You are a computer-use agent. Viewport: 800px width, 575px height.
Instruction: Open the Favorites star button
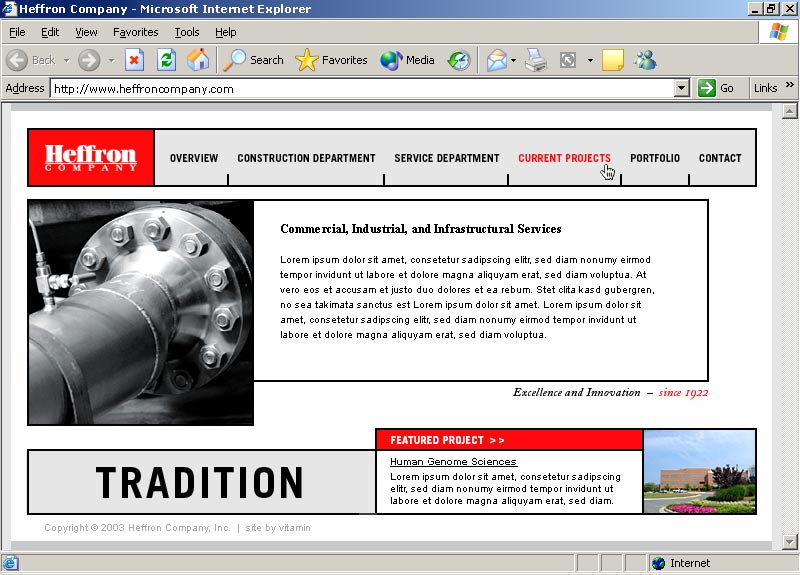[x=332, y=60]
